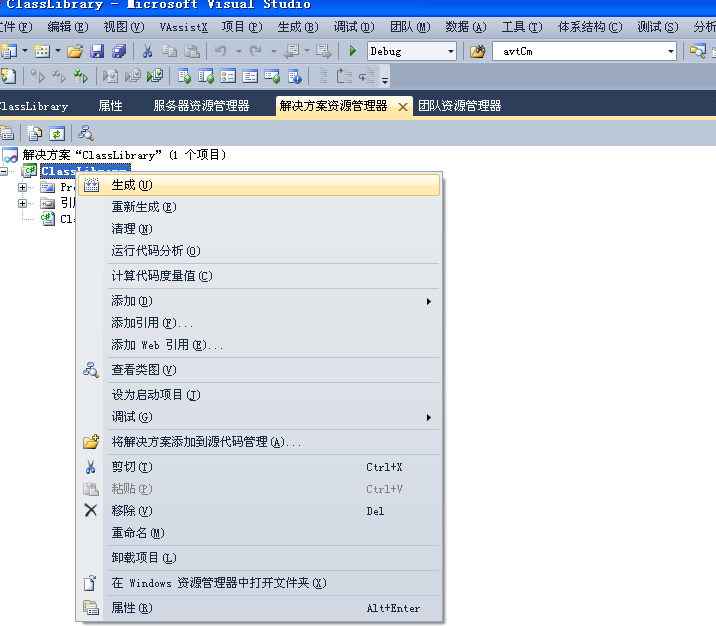This screenshot has width=716, height=627.
Task: Select 属性(R) in context menu
Action: [259, 608]
